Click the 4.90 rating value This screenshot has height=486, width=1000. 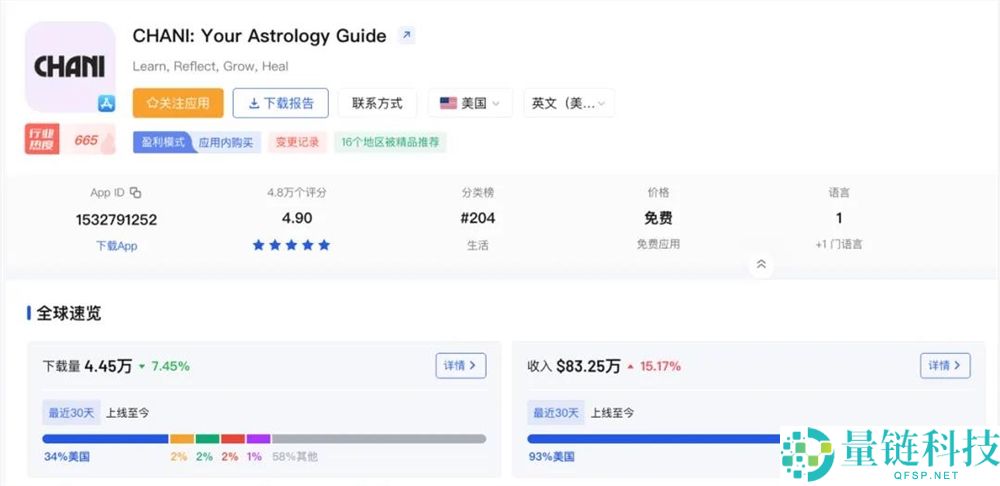(297, 218)
